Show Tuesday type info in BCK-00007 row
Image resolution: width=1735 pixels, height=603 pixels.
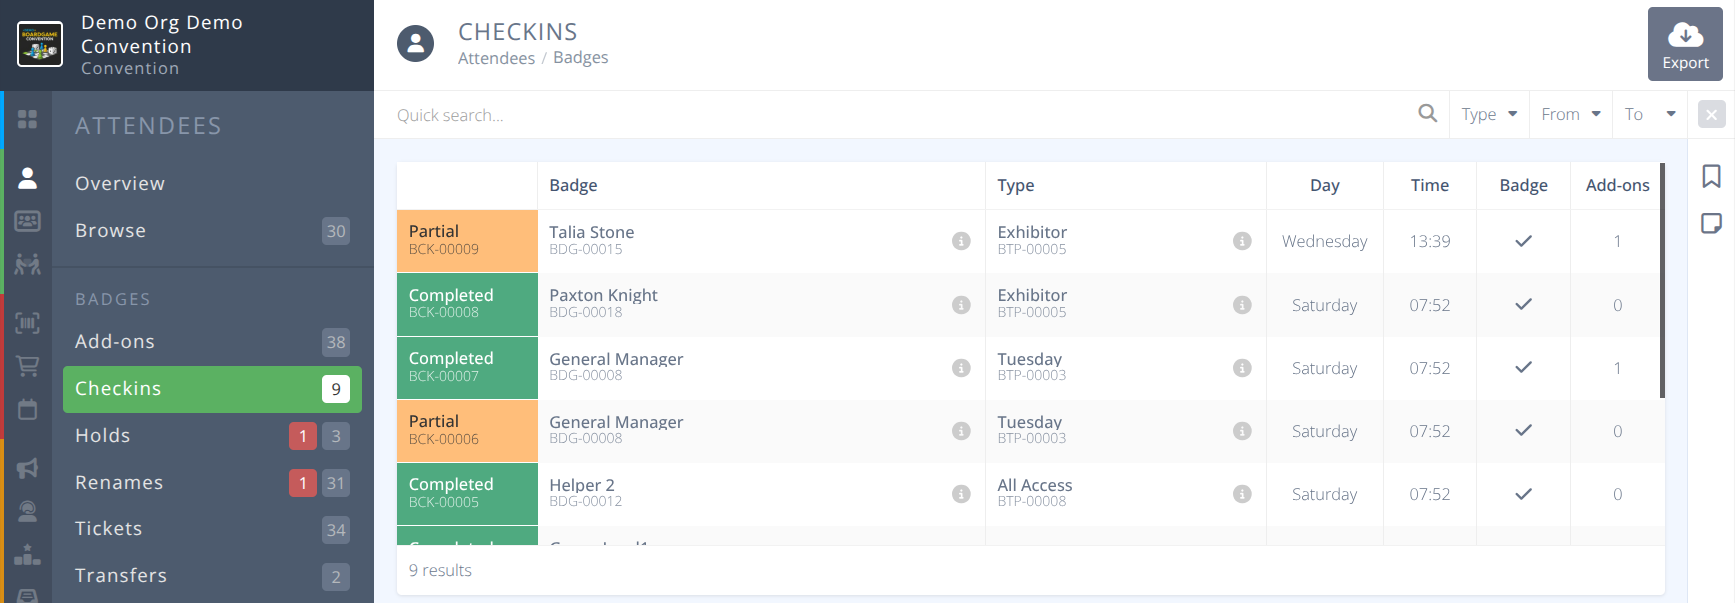click(x=1242, y=368)
